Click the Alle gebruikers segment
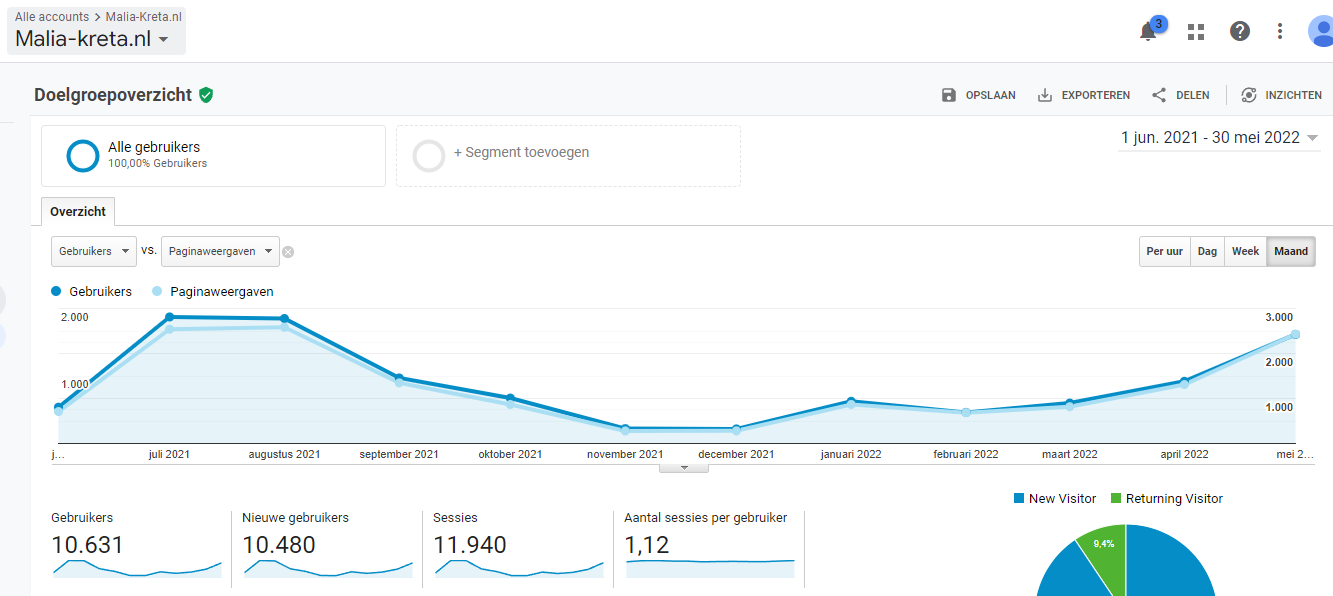1333x596 pixels. 213,155
